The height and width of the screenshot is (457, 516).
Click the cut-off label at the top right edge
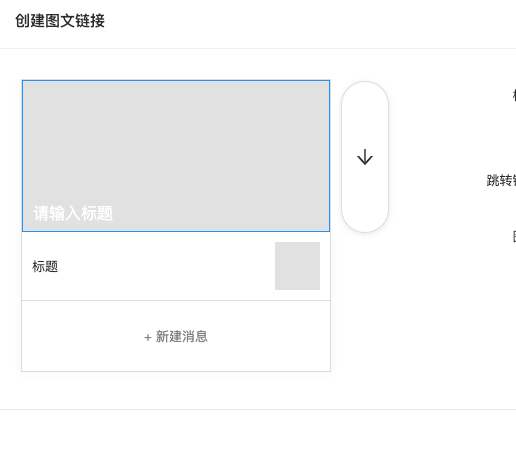tap(514, 95)
